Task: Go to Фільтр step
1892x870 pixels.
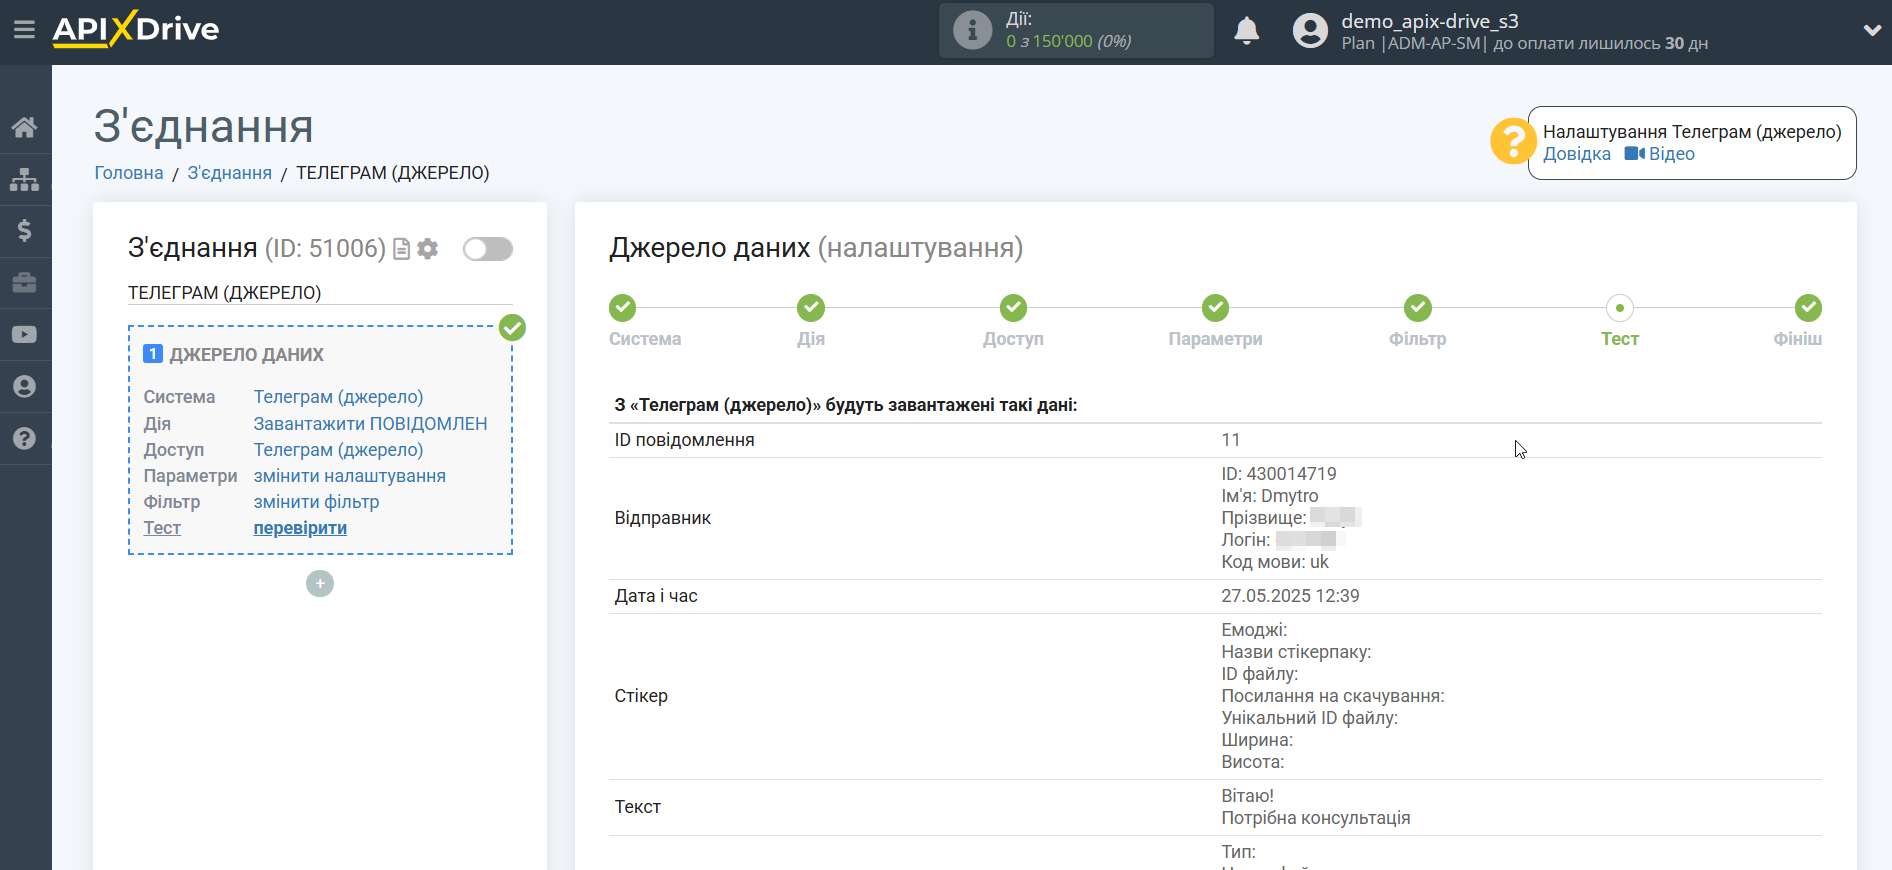Action: coord(1417,308)
